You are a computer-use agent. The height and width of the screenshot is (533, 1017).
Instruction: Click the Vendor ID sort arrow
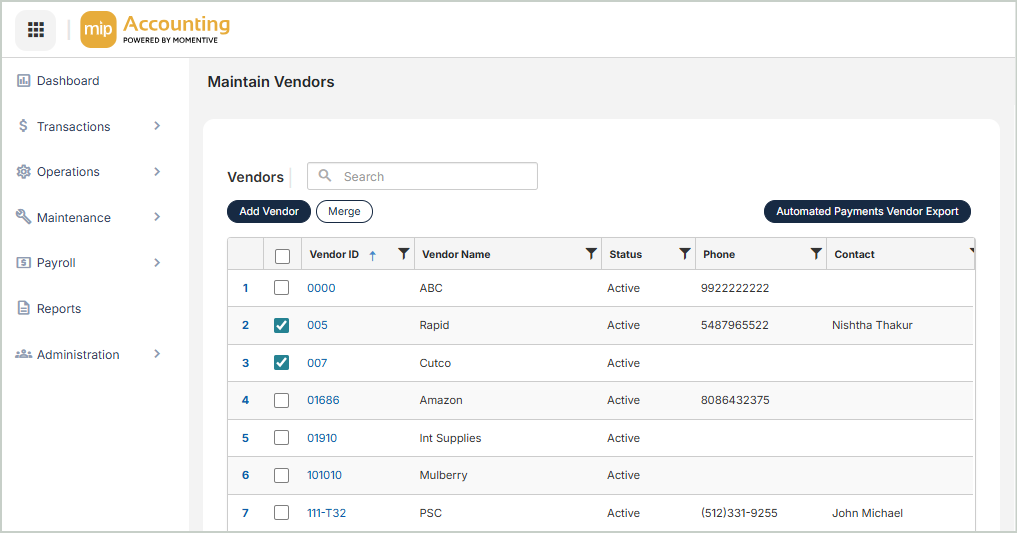tap(373, 255)
